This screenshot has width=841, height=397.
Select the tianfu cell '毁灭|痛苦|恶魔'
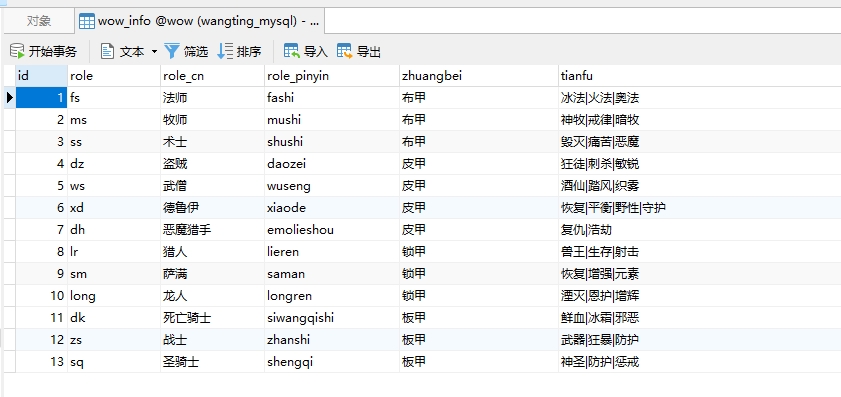tap(699, 142)
